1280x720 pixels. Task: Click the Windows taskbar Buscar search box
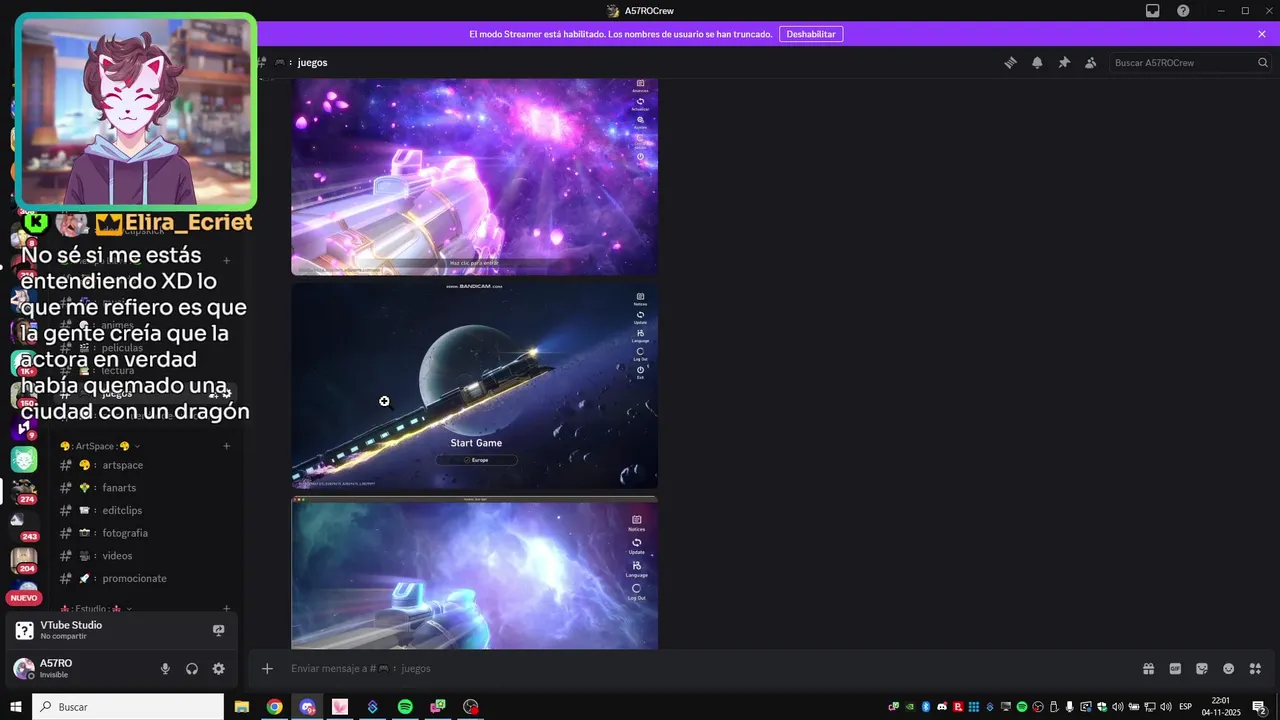click(x=128, y=707)
